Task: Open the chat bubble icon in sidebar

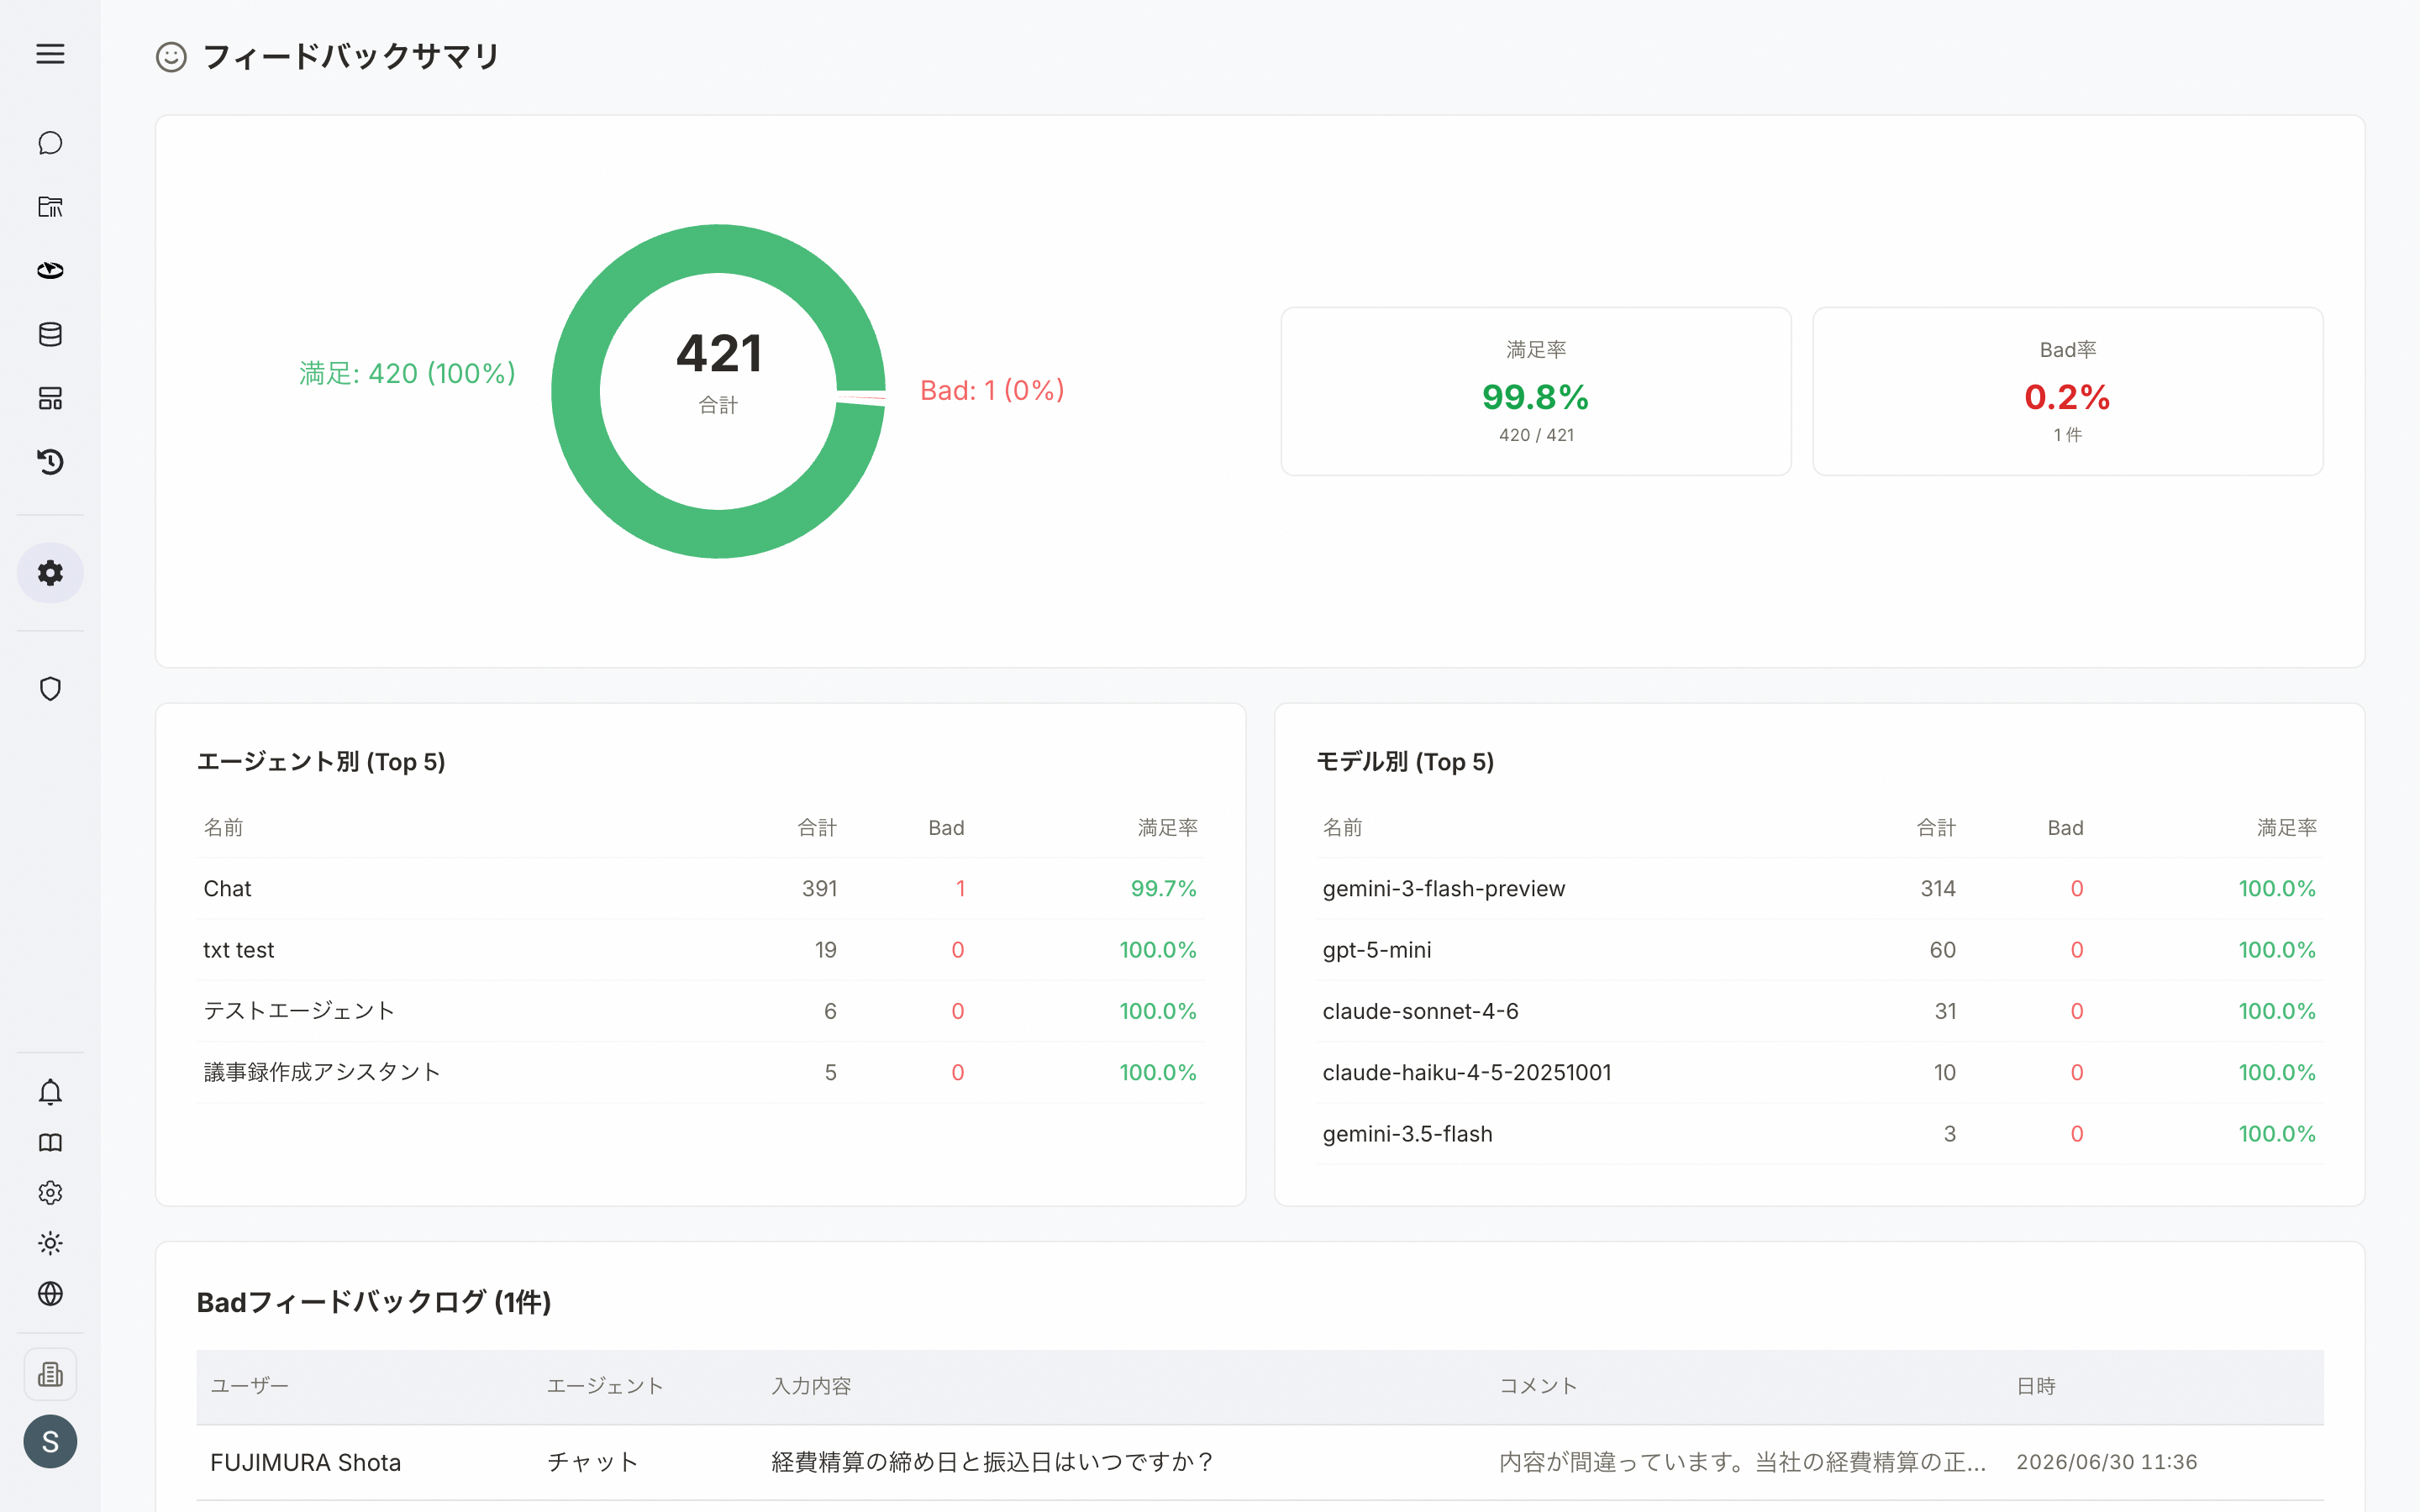Action: (50, 143)
